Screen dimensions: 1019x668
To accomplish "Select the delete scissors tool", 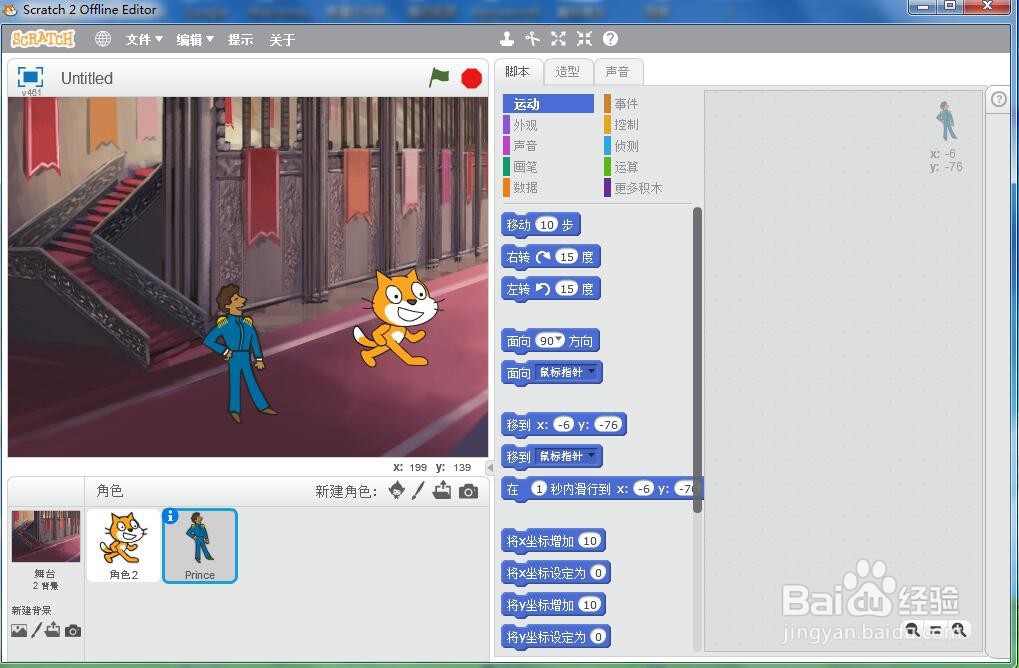I will pyautogui.click(x=532, y=39).
